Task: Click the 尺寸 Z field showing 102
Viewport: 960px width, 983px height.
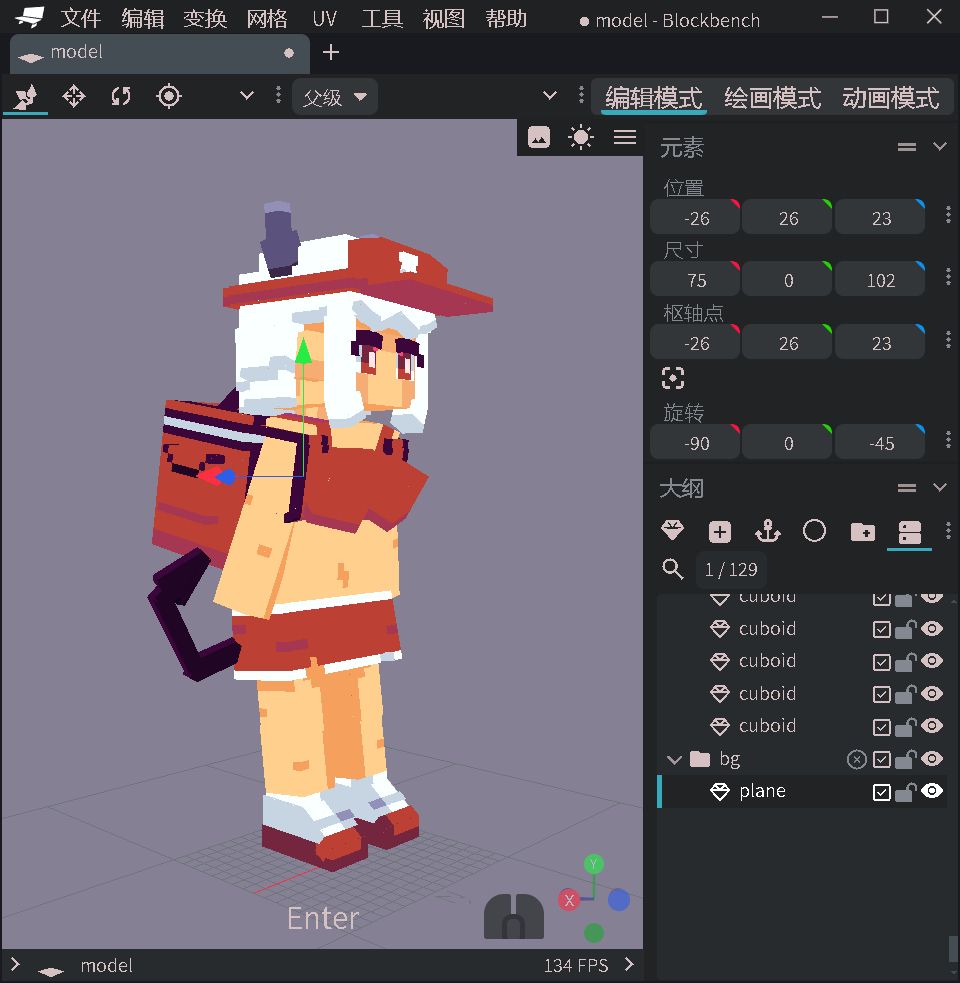Action: (880, 280)
